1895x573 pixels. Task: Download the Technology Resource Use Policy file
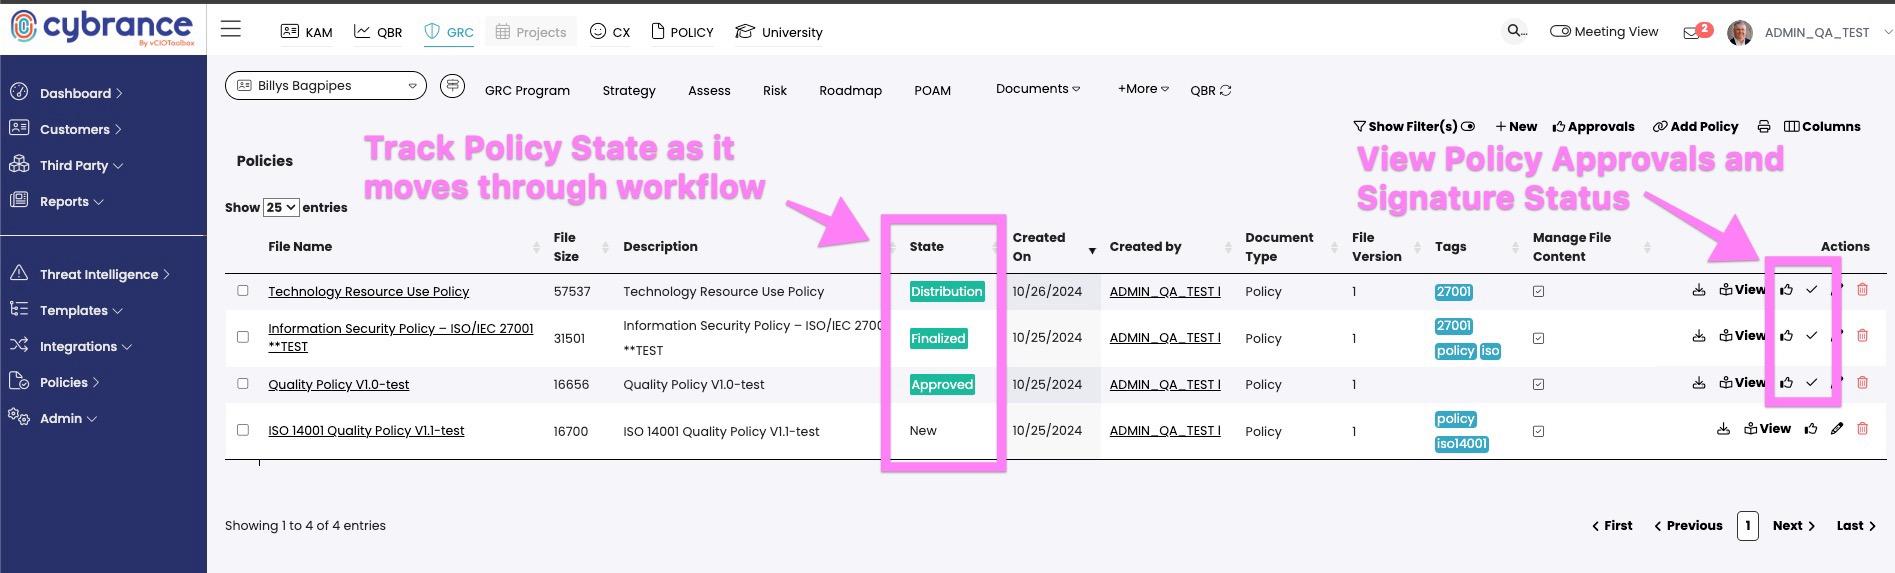(1698, 290)
